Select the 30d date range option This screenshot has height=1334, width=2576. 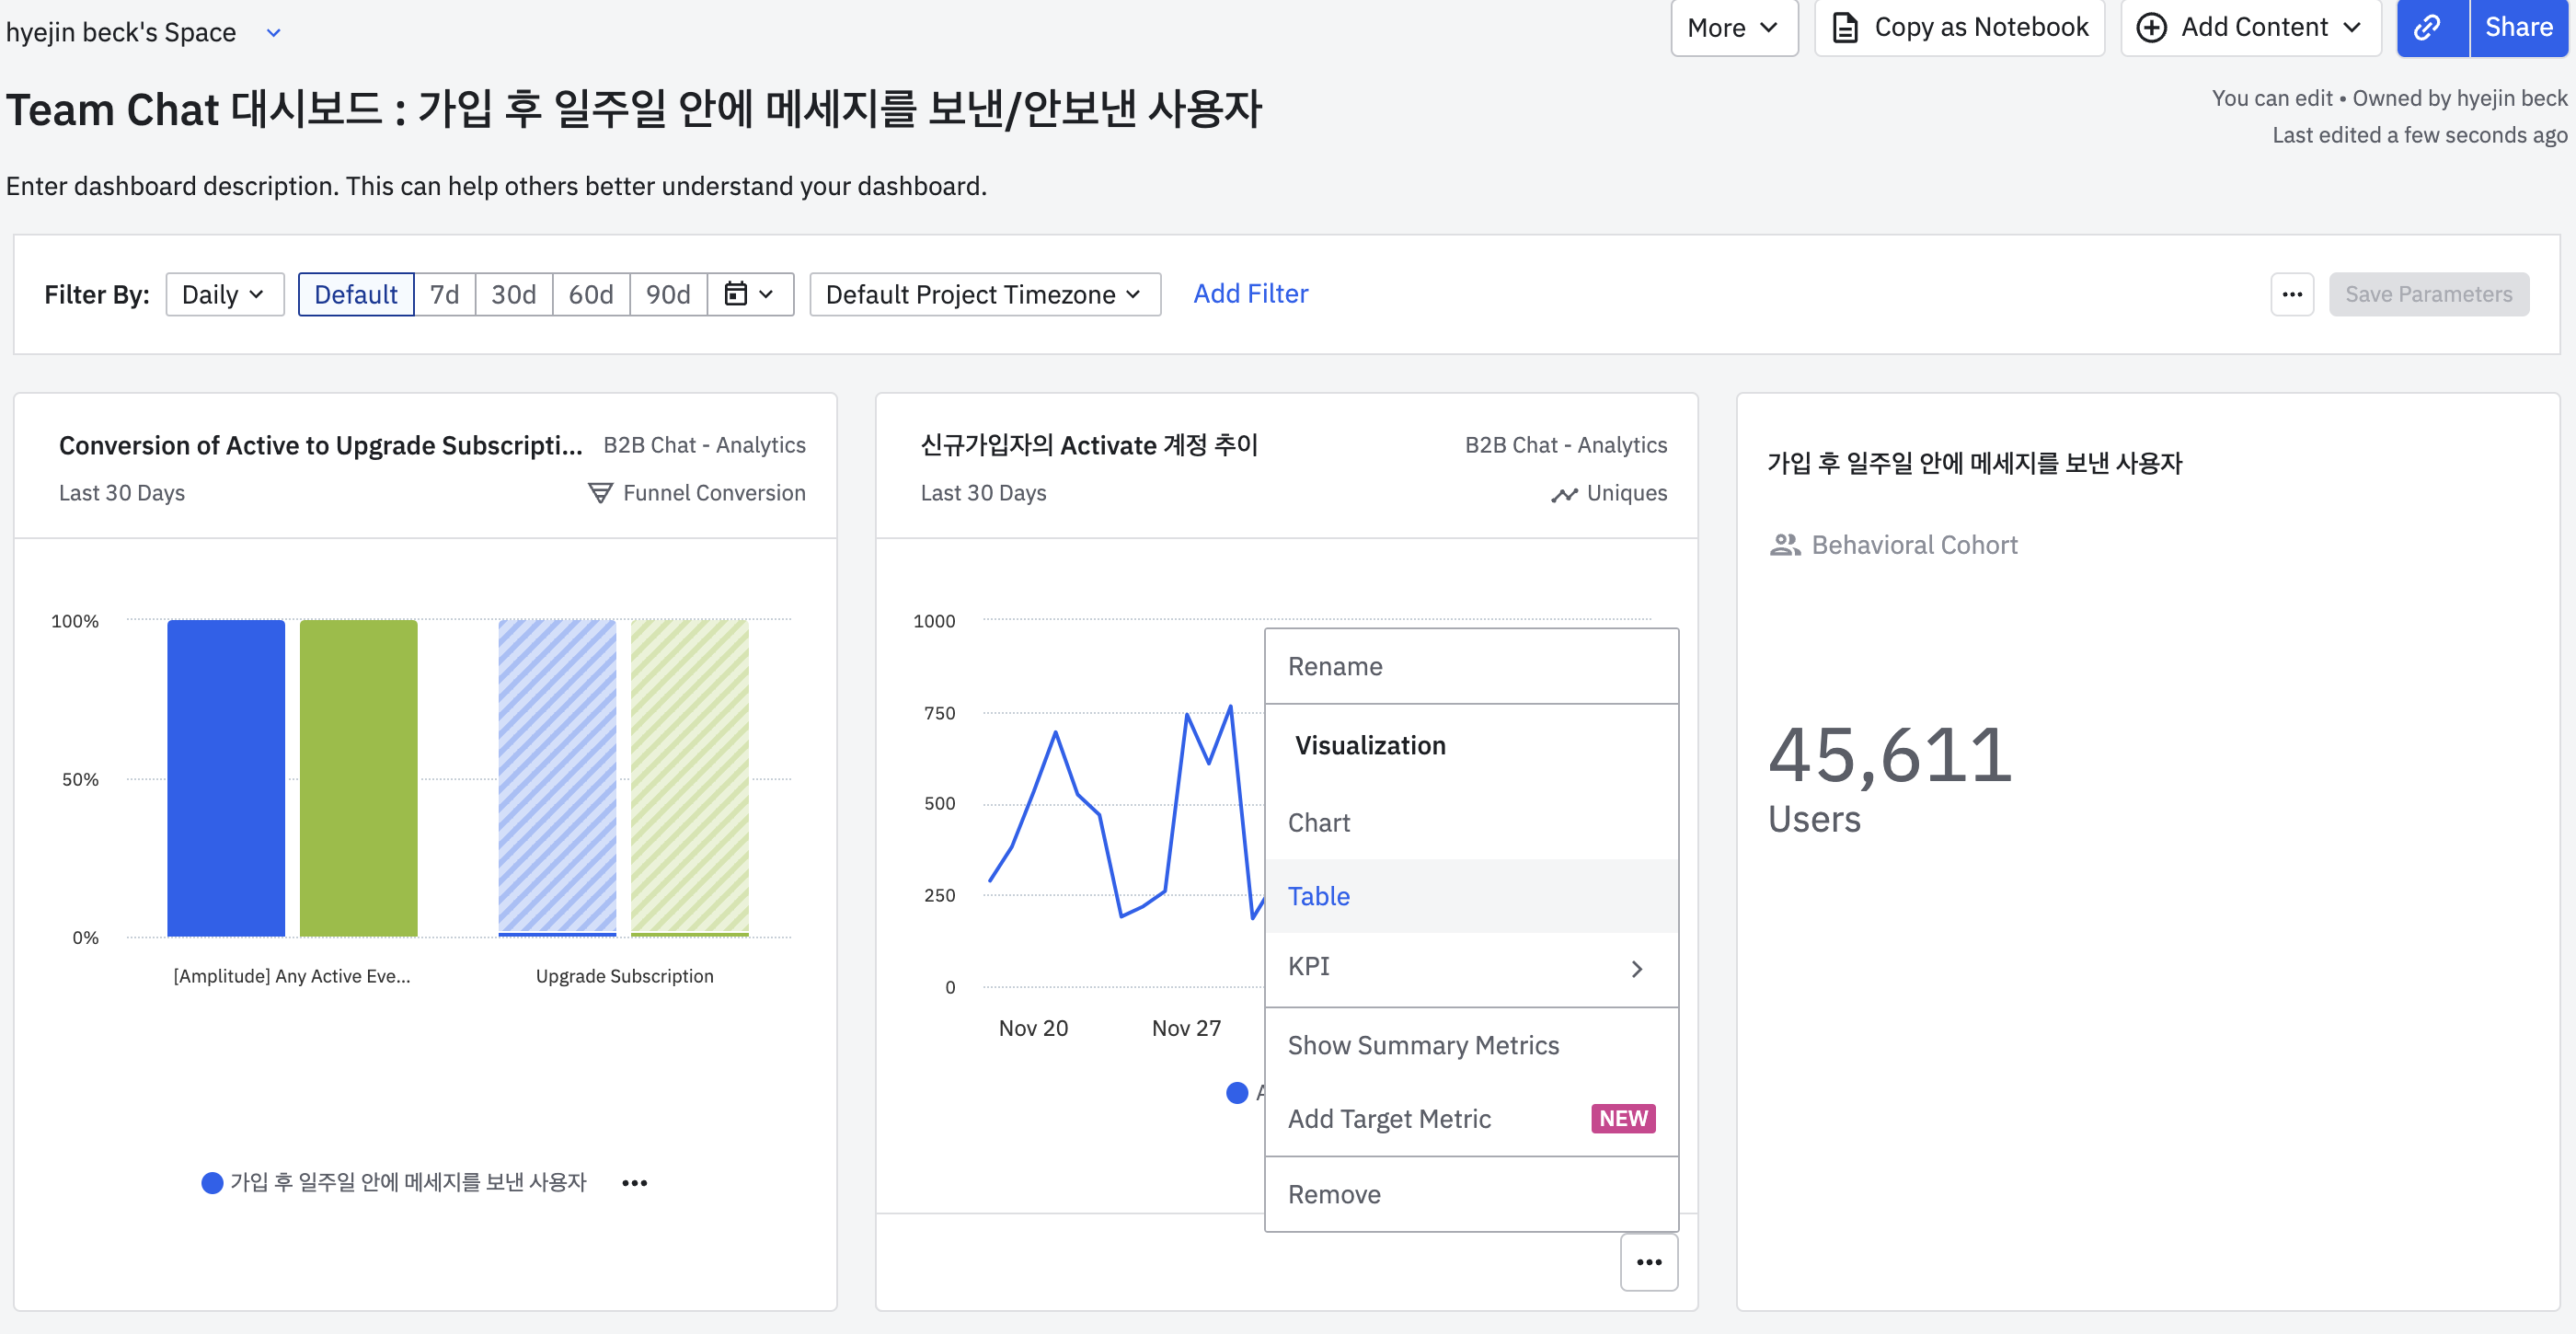tap(513, 294)
